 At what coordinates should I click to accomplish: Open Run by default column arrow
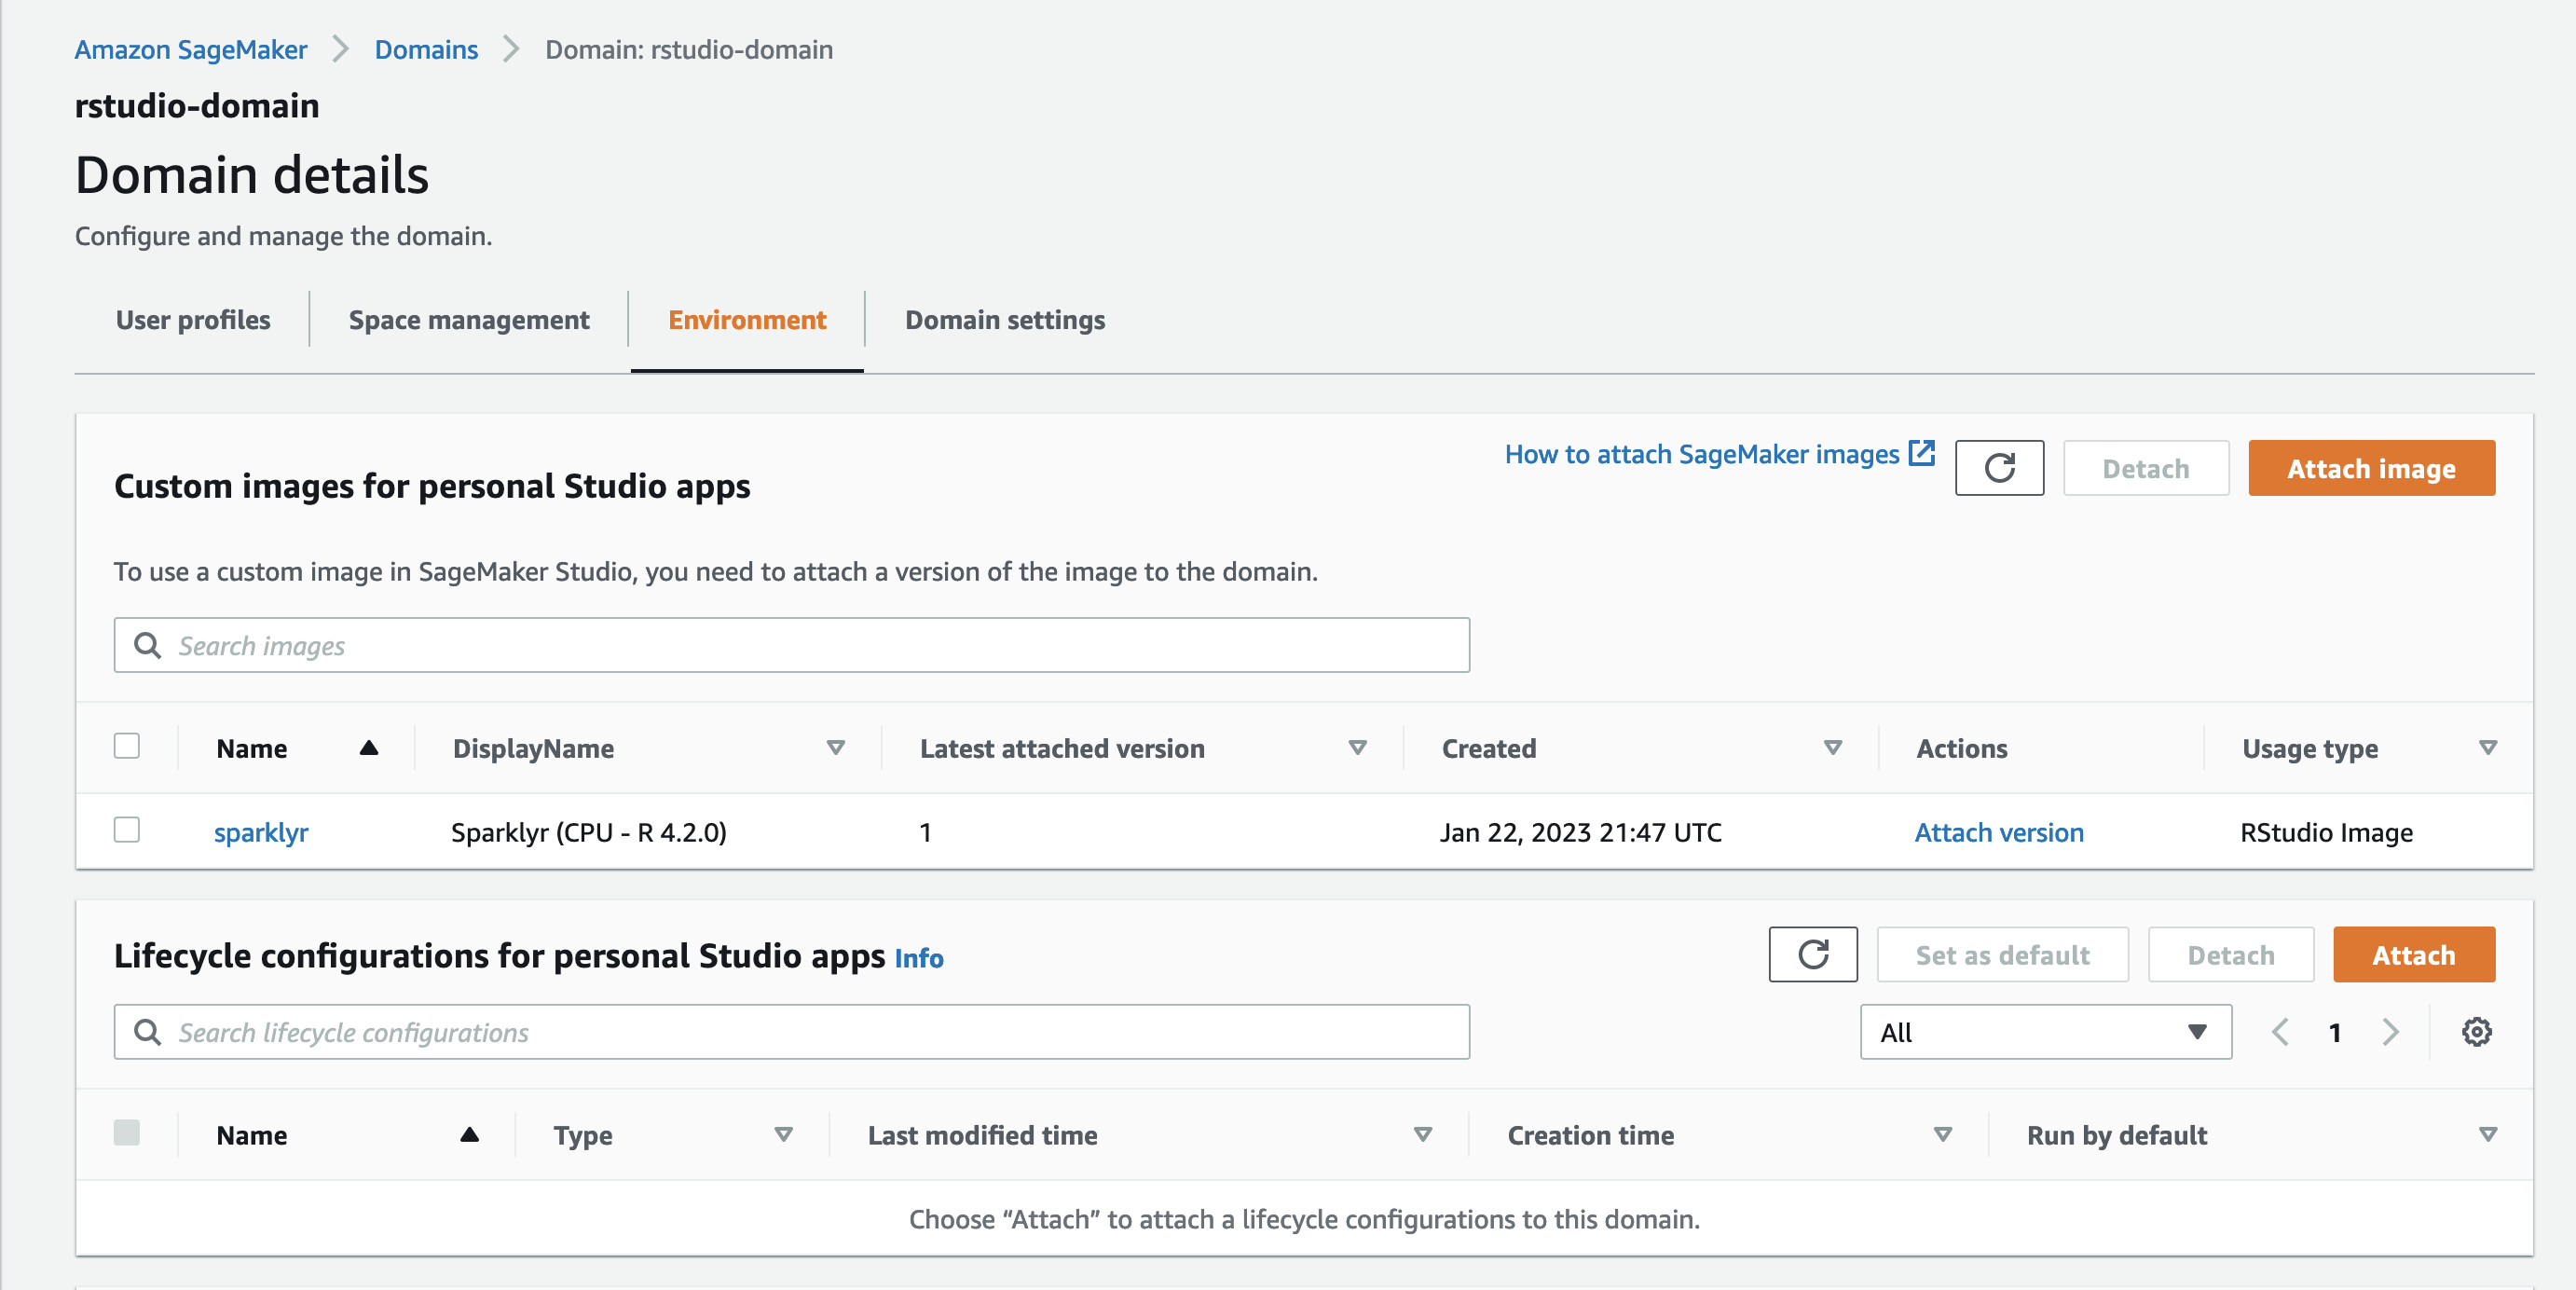2488,1135
